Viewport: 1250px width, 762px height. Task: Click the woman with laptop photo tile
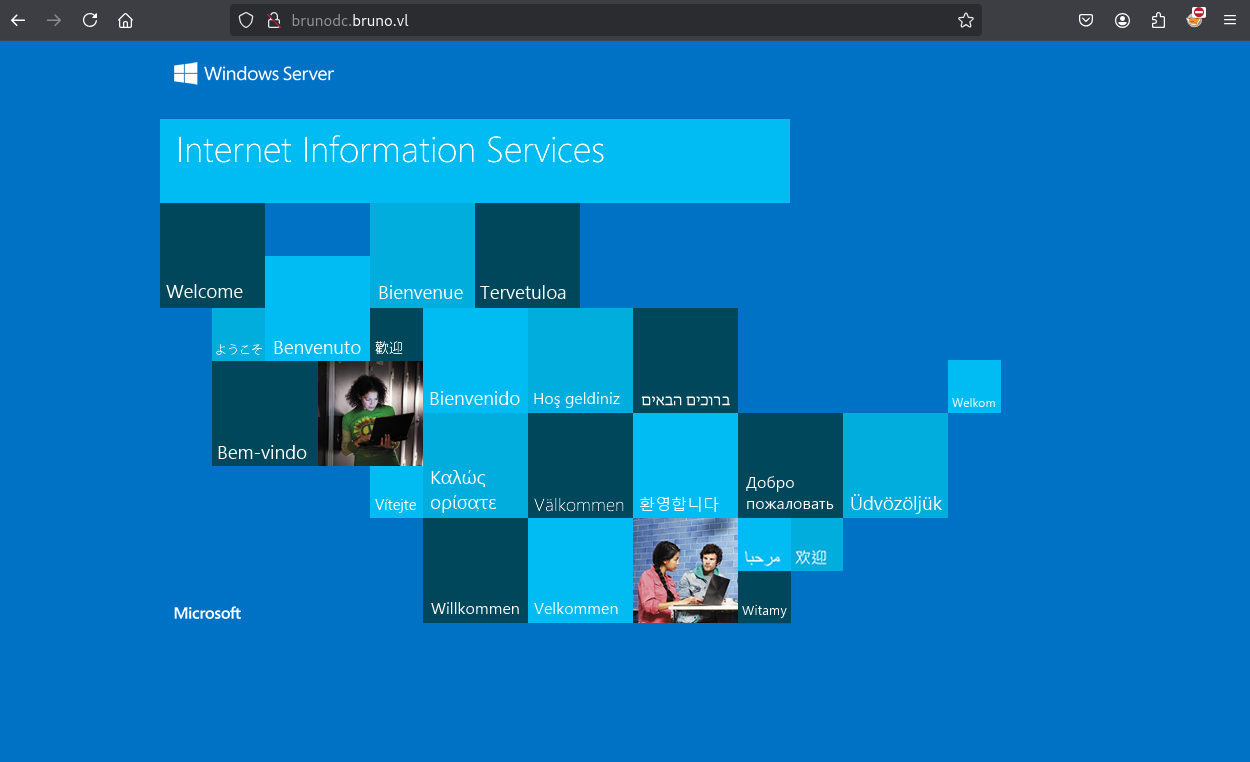pyautogui.click(x=370, y=413)
